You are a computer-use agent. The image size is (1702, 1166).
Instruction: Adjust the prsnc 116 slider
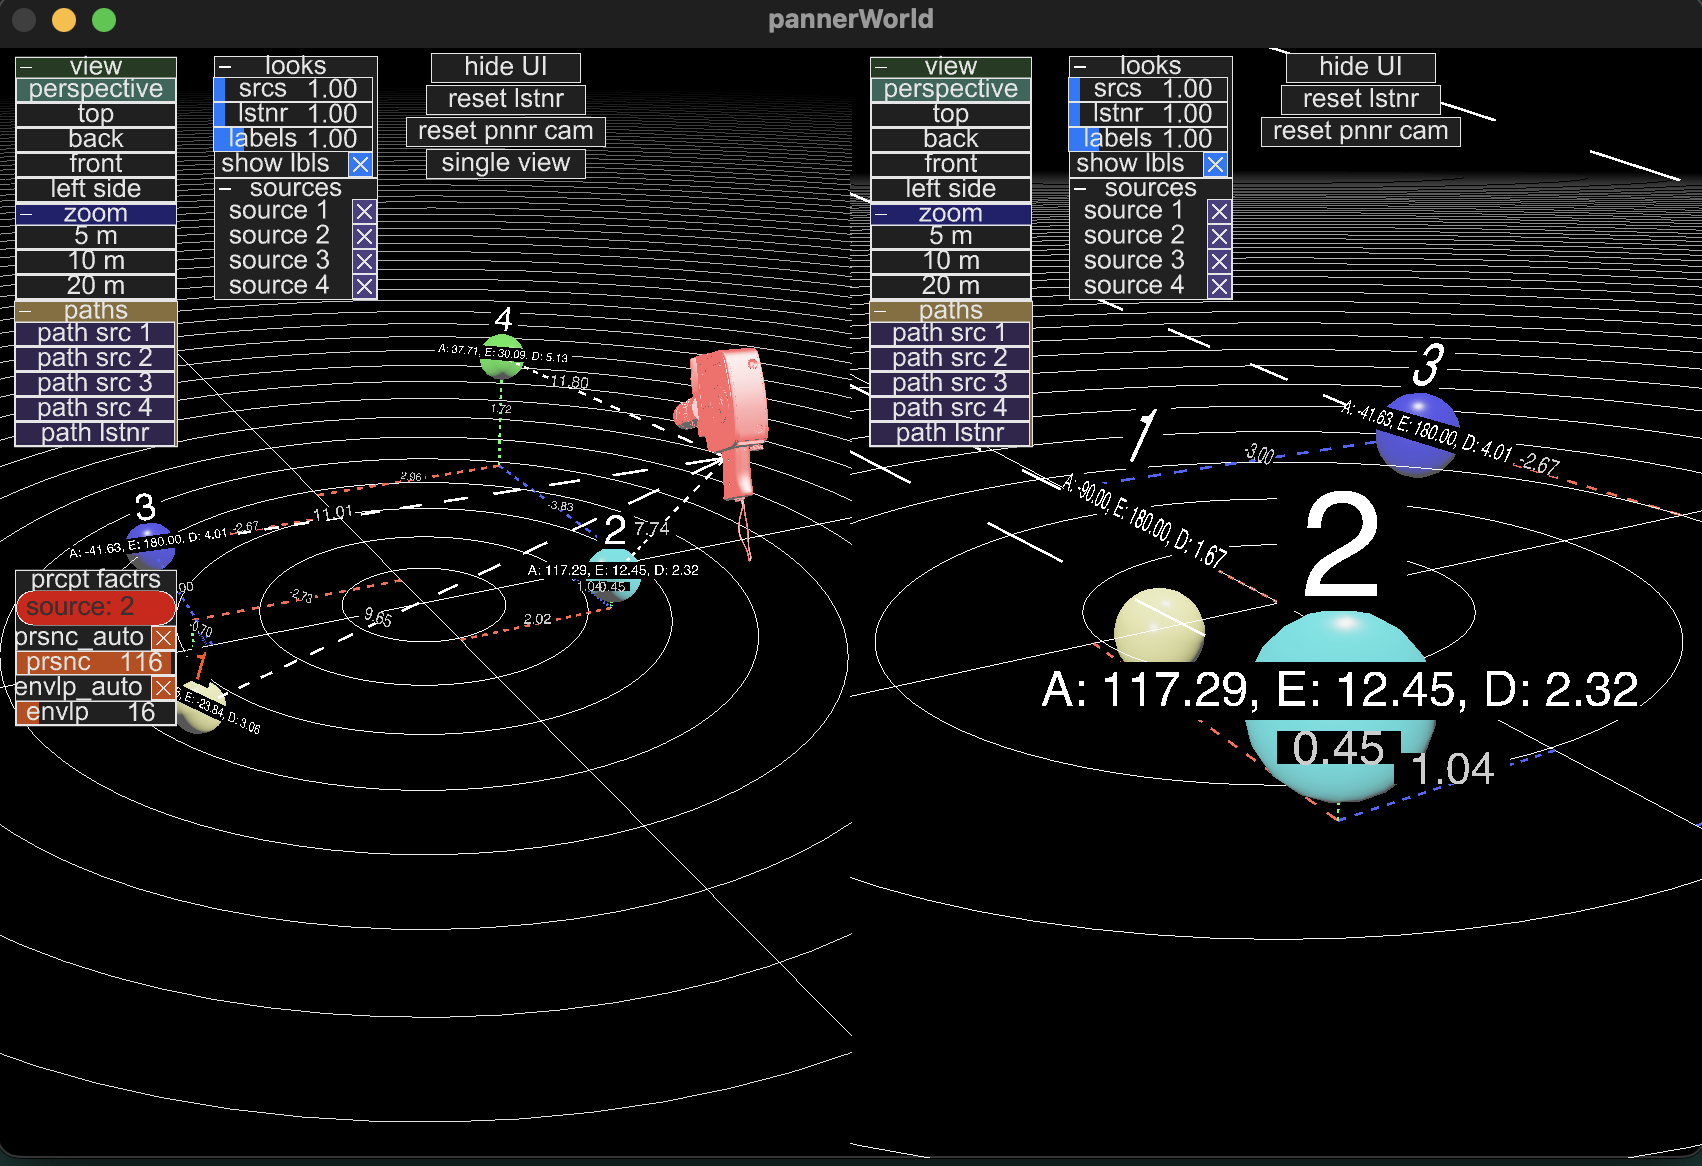pos(96,663)
